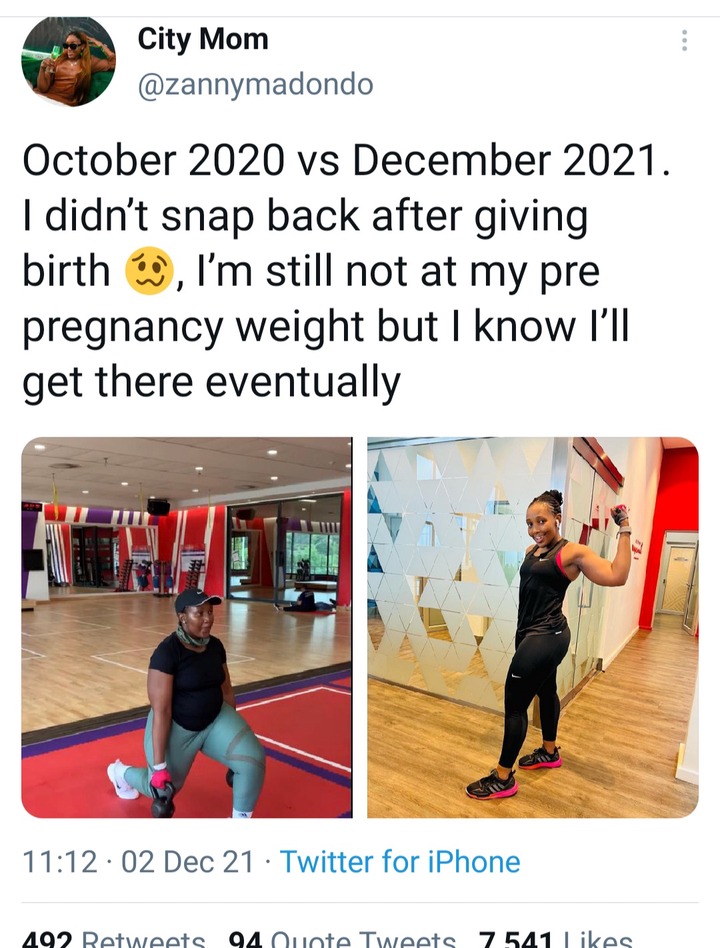Click the 02 Dec 21 date
This screenshot has height=948, width=720.
click(x=187, y=862)
